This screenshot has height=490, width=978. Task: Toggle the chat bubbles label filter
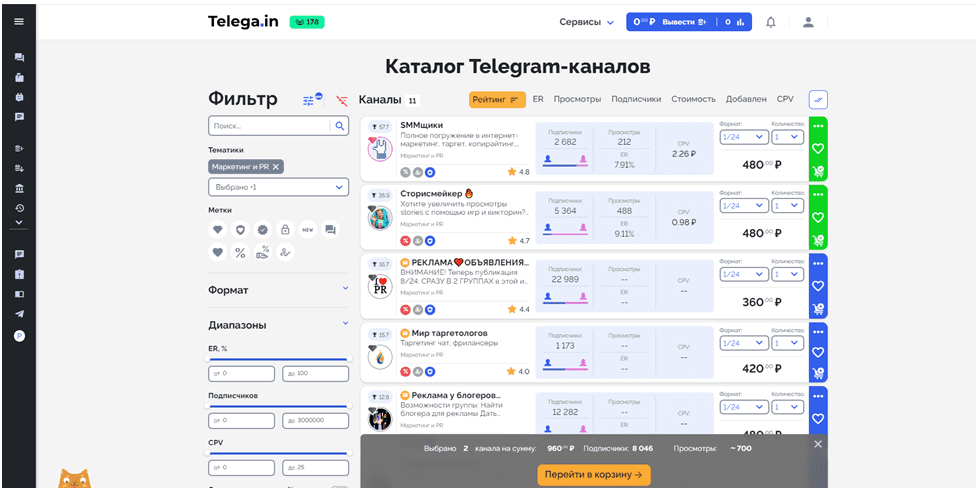(x=330, y=229)
